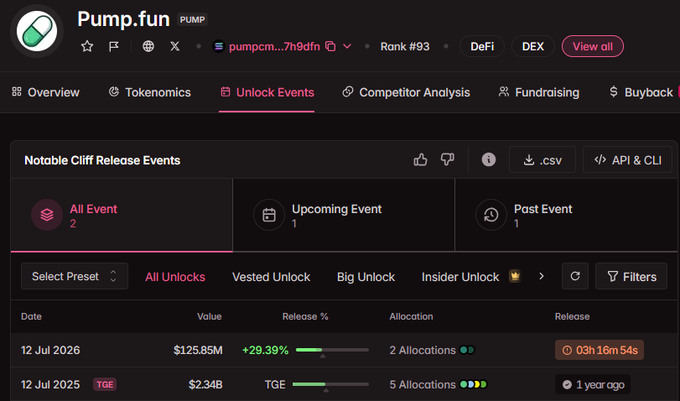
Task: Copy the pumpcm...7h9dfn contract address
Action: 330,46
